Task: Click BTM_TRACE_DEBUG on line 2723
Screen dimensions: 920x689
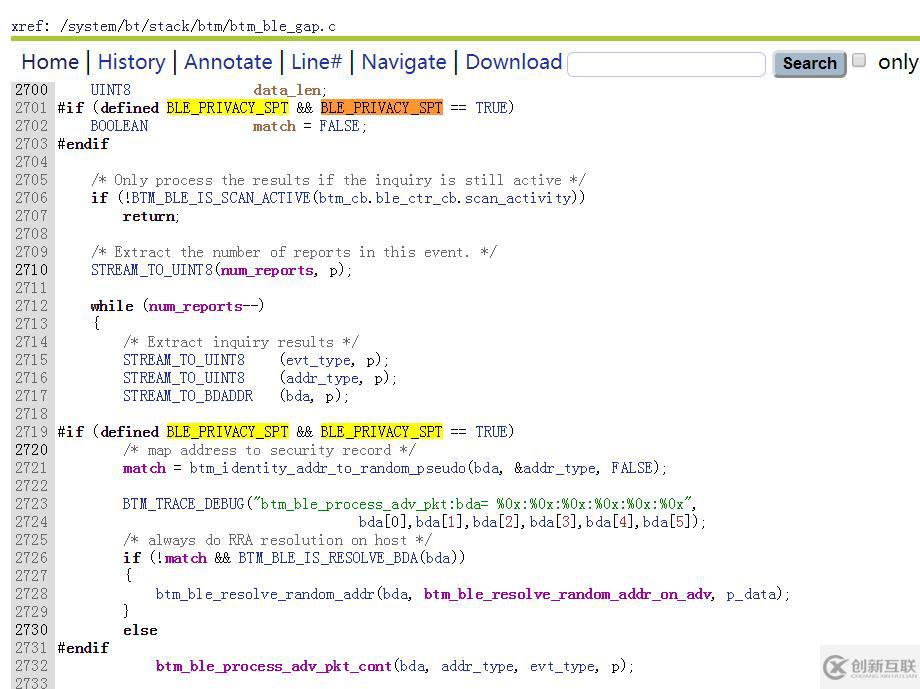Action: coord(183,504)
